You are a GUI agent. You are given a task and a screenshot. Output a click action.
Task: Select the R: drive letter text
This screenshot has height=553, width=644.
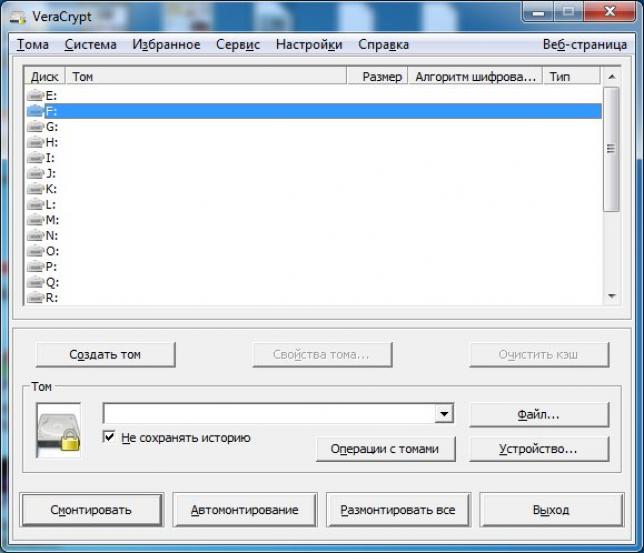pyautogui.click(x=52, y=298)
